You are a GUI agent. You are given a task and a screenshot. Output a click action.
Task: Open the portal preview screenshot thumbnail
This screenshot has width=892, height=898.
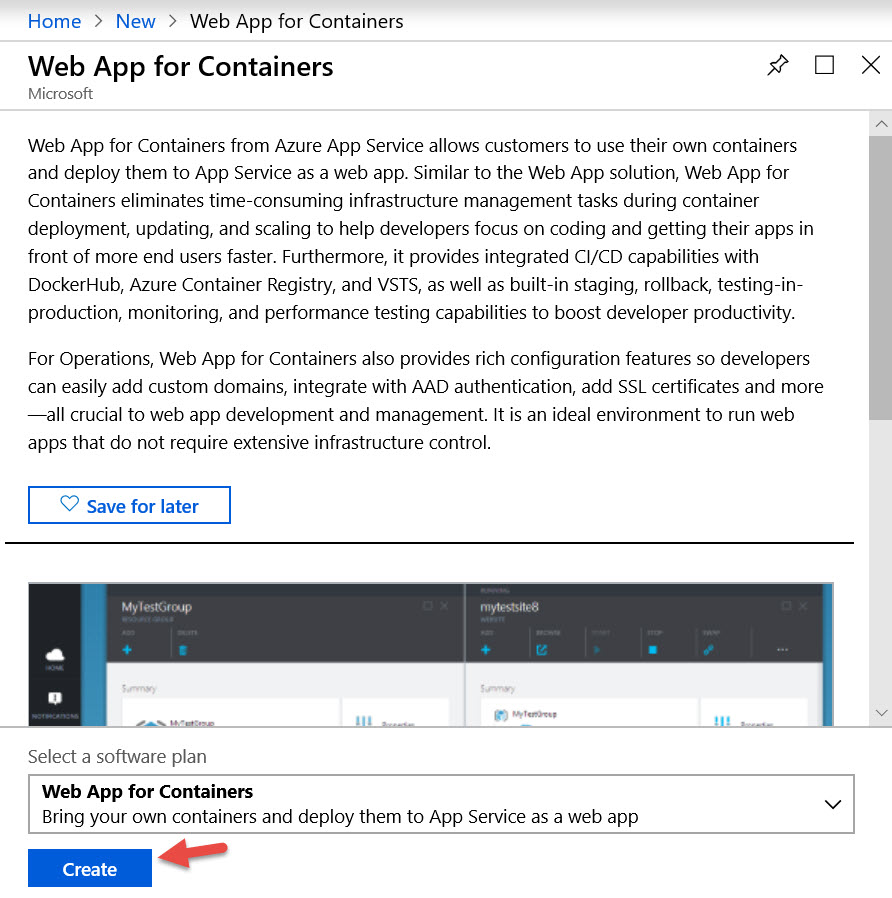point(431,655)
